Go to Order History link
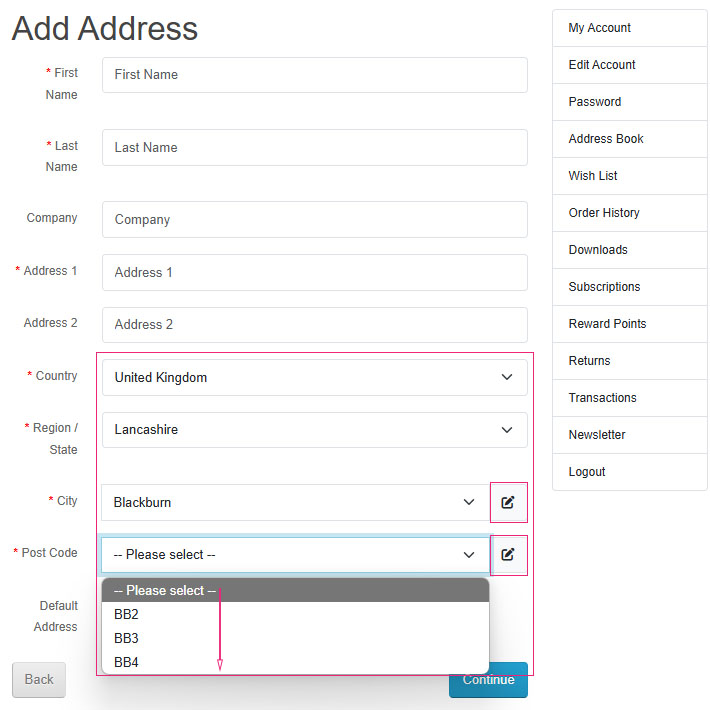Screen dimensions: 710x710 [604, 213]
